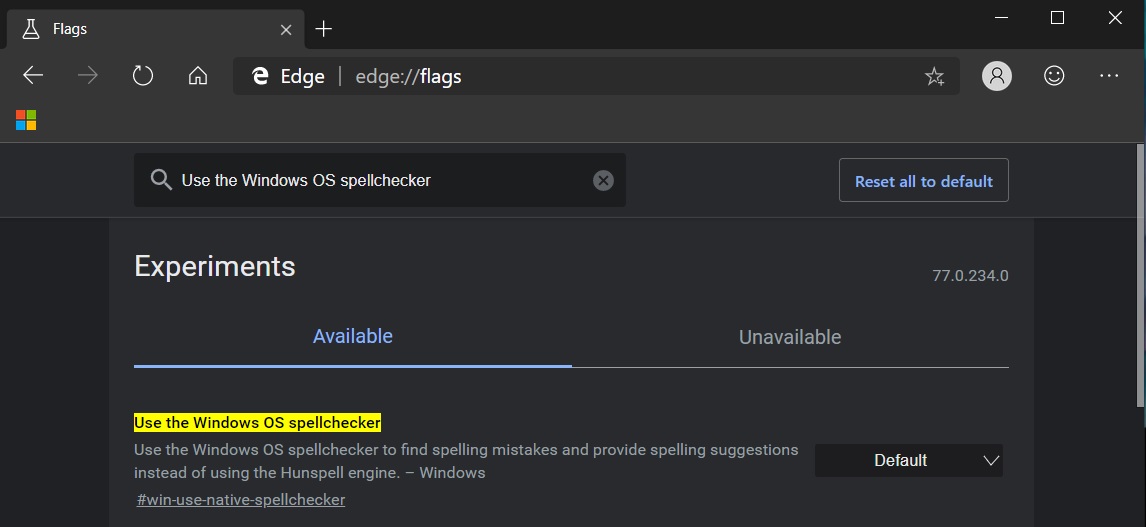Close the Flags tab

[286, 29]
